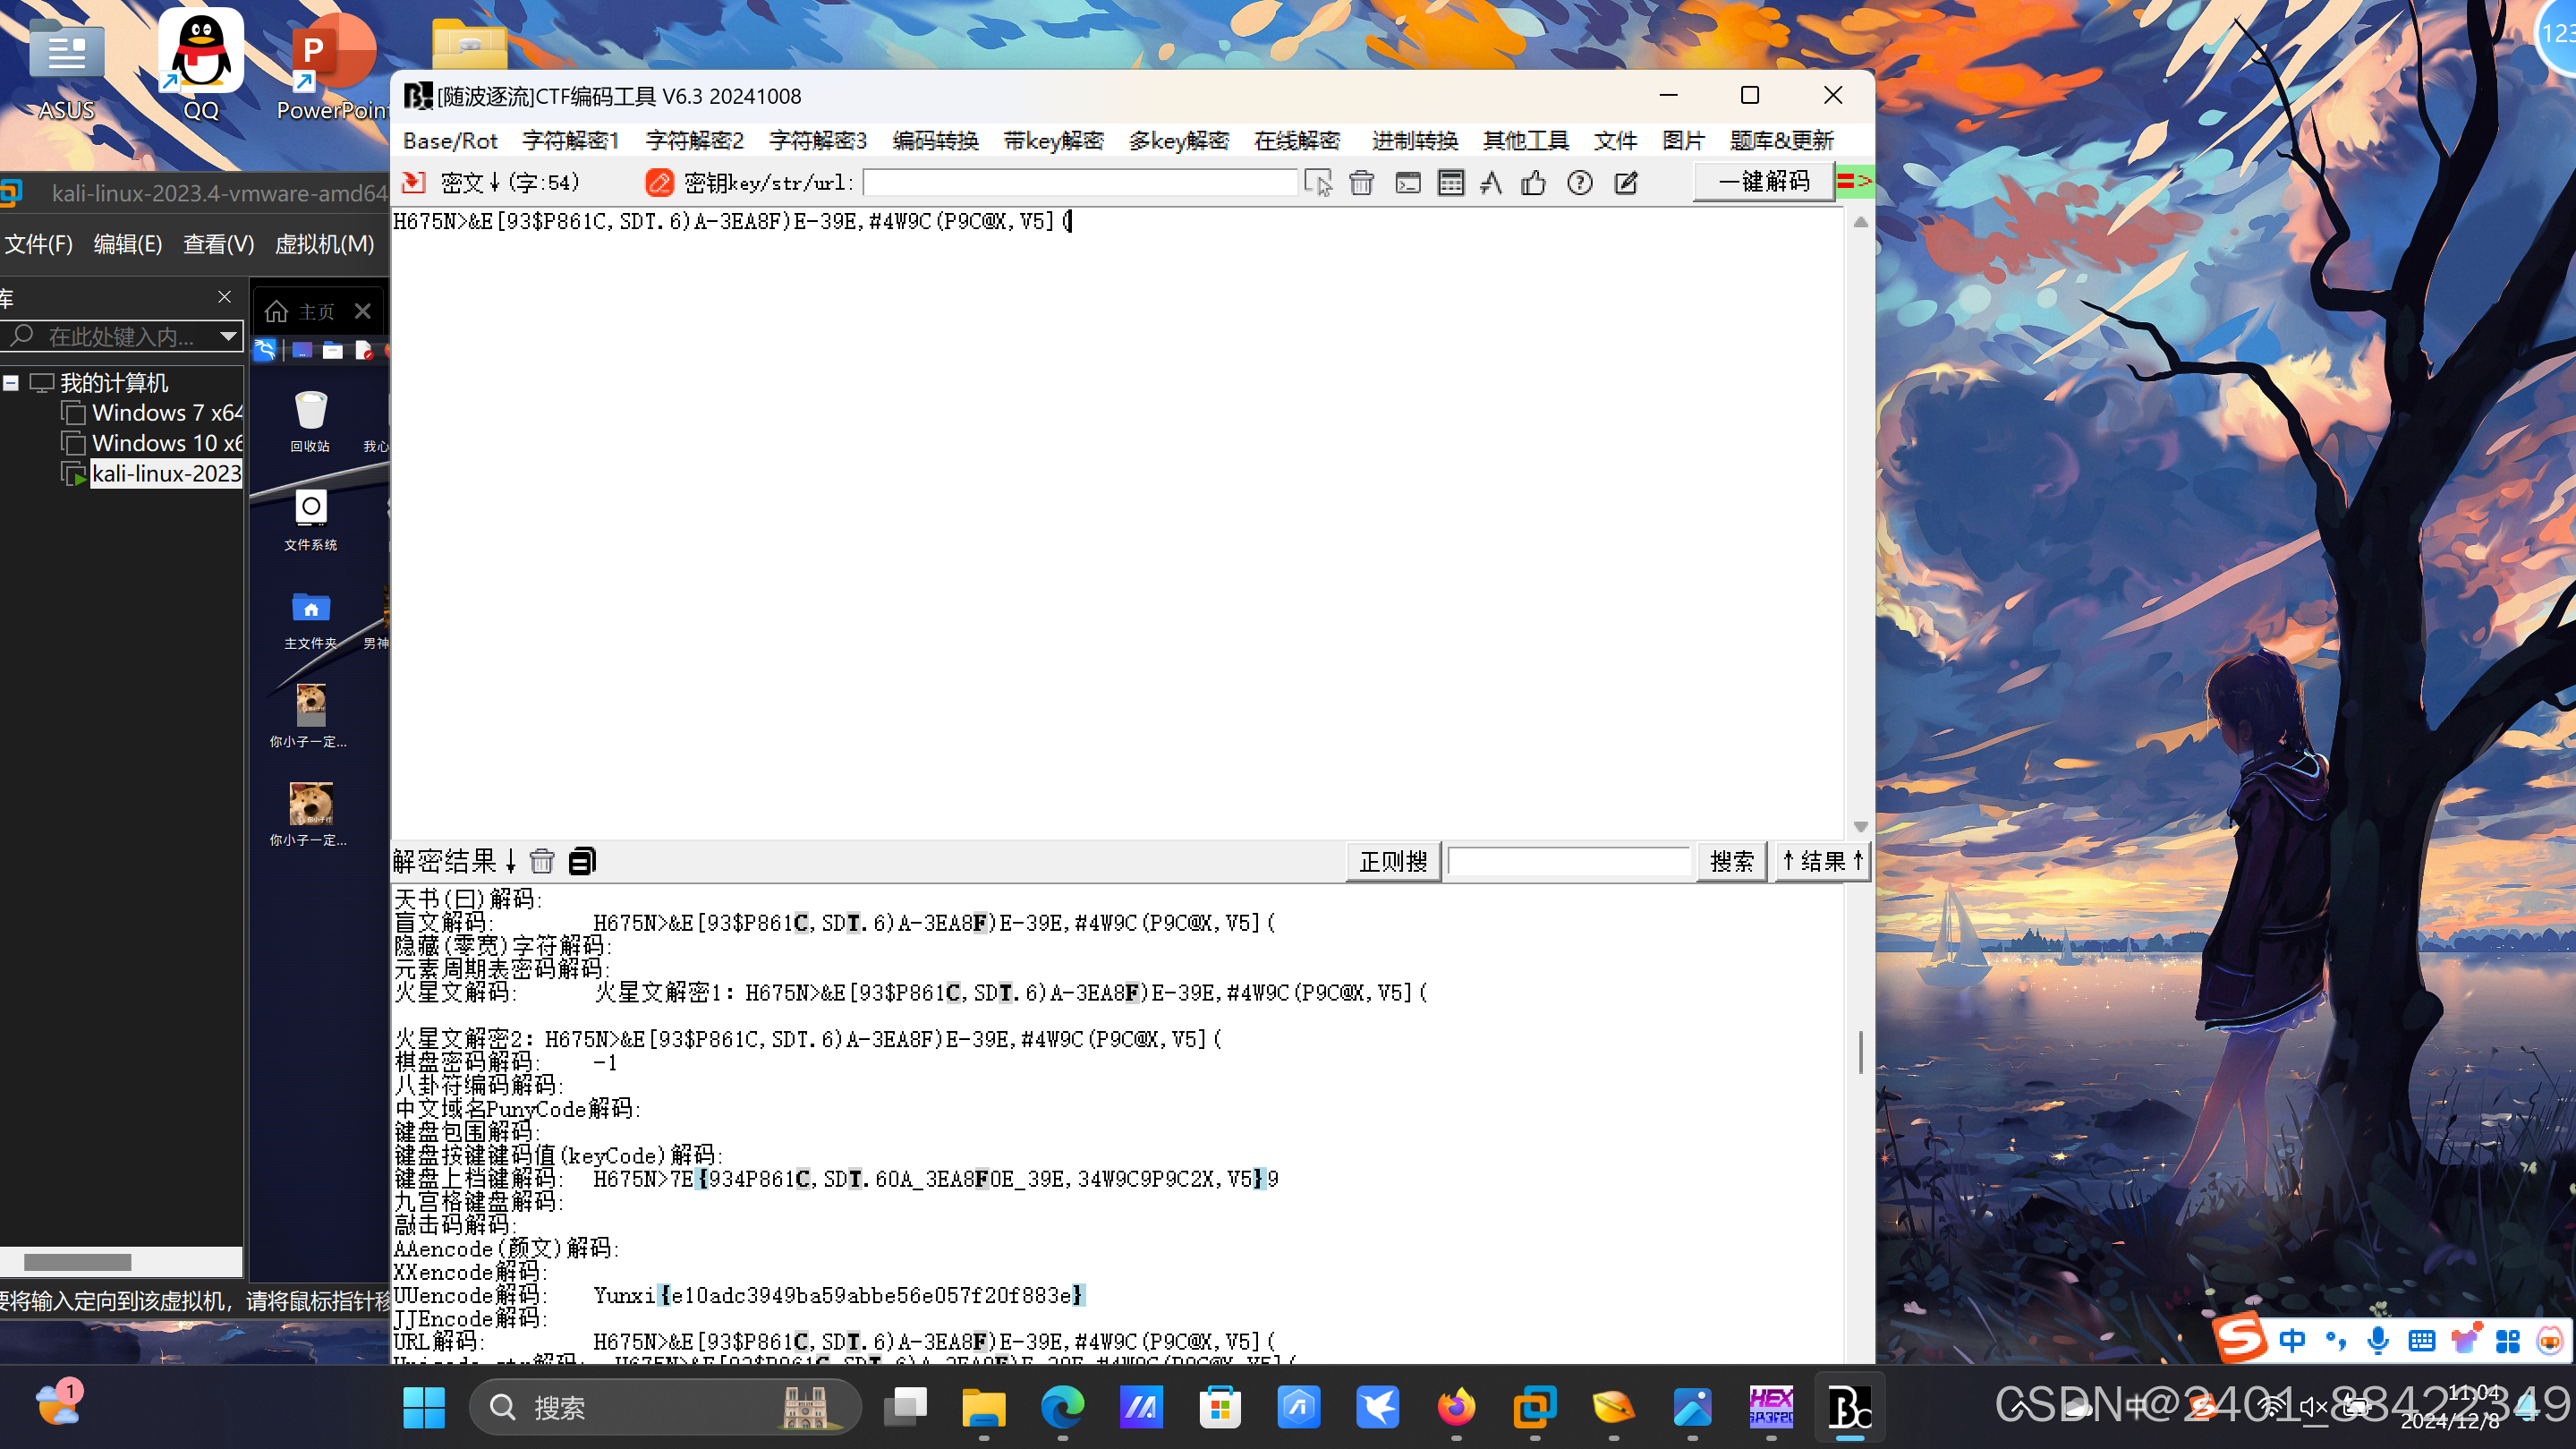Open the 字符解密1 menu

[x=570, y=141]
